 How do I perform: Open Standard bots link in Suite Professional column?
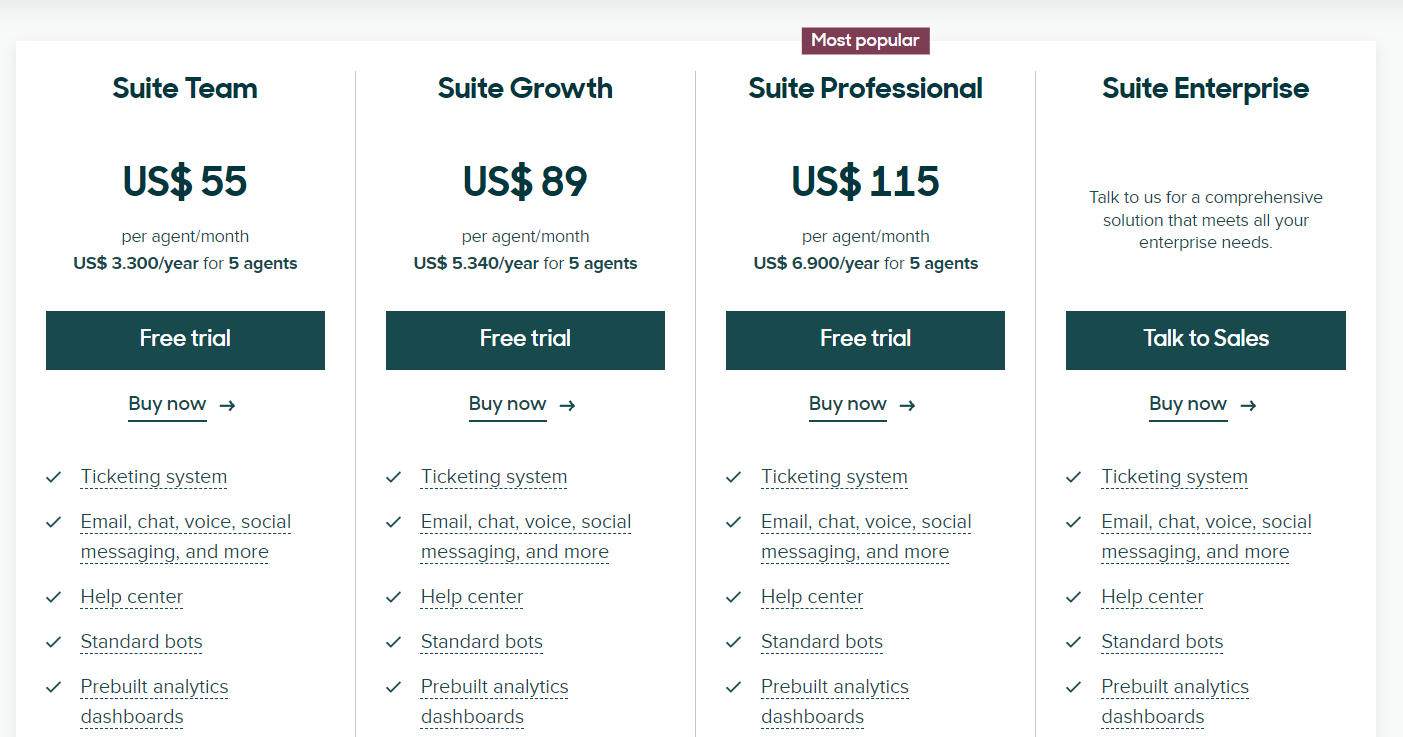(821, 641)
